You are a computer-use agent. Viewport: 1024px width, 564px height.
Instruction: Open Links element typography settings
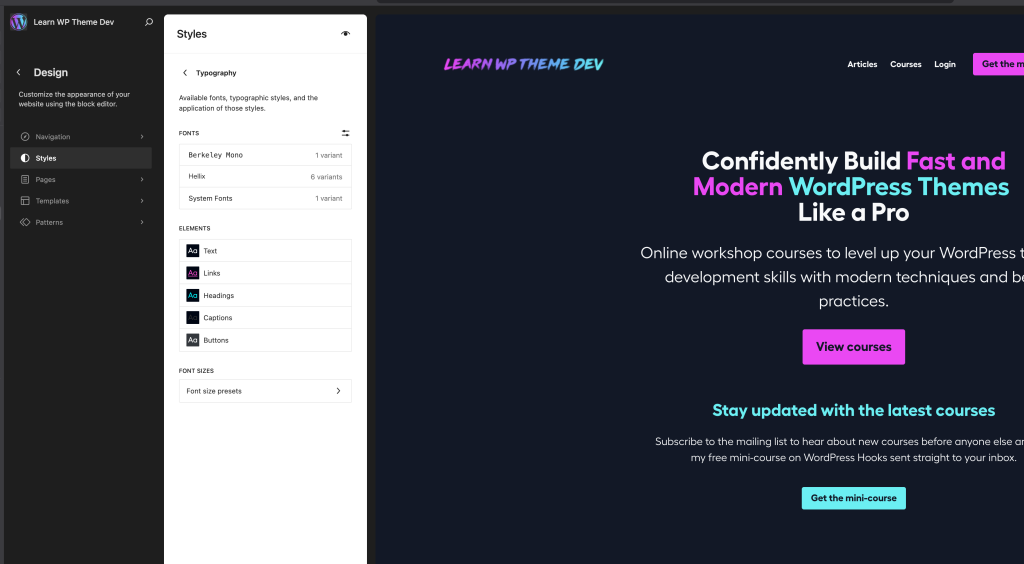[x=265, y=273]
